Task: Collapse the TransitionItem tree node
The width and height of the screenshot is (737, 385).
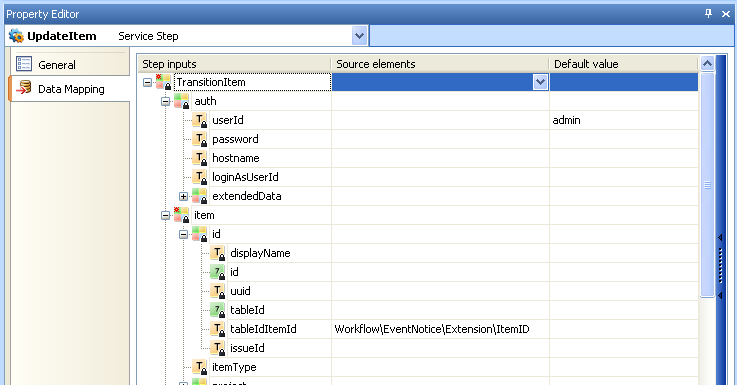Action: point(147,82)
